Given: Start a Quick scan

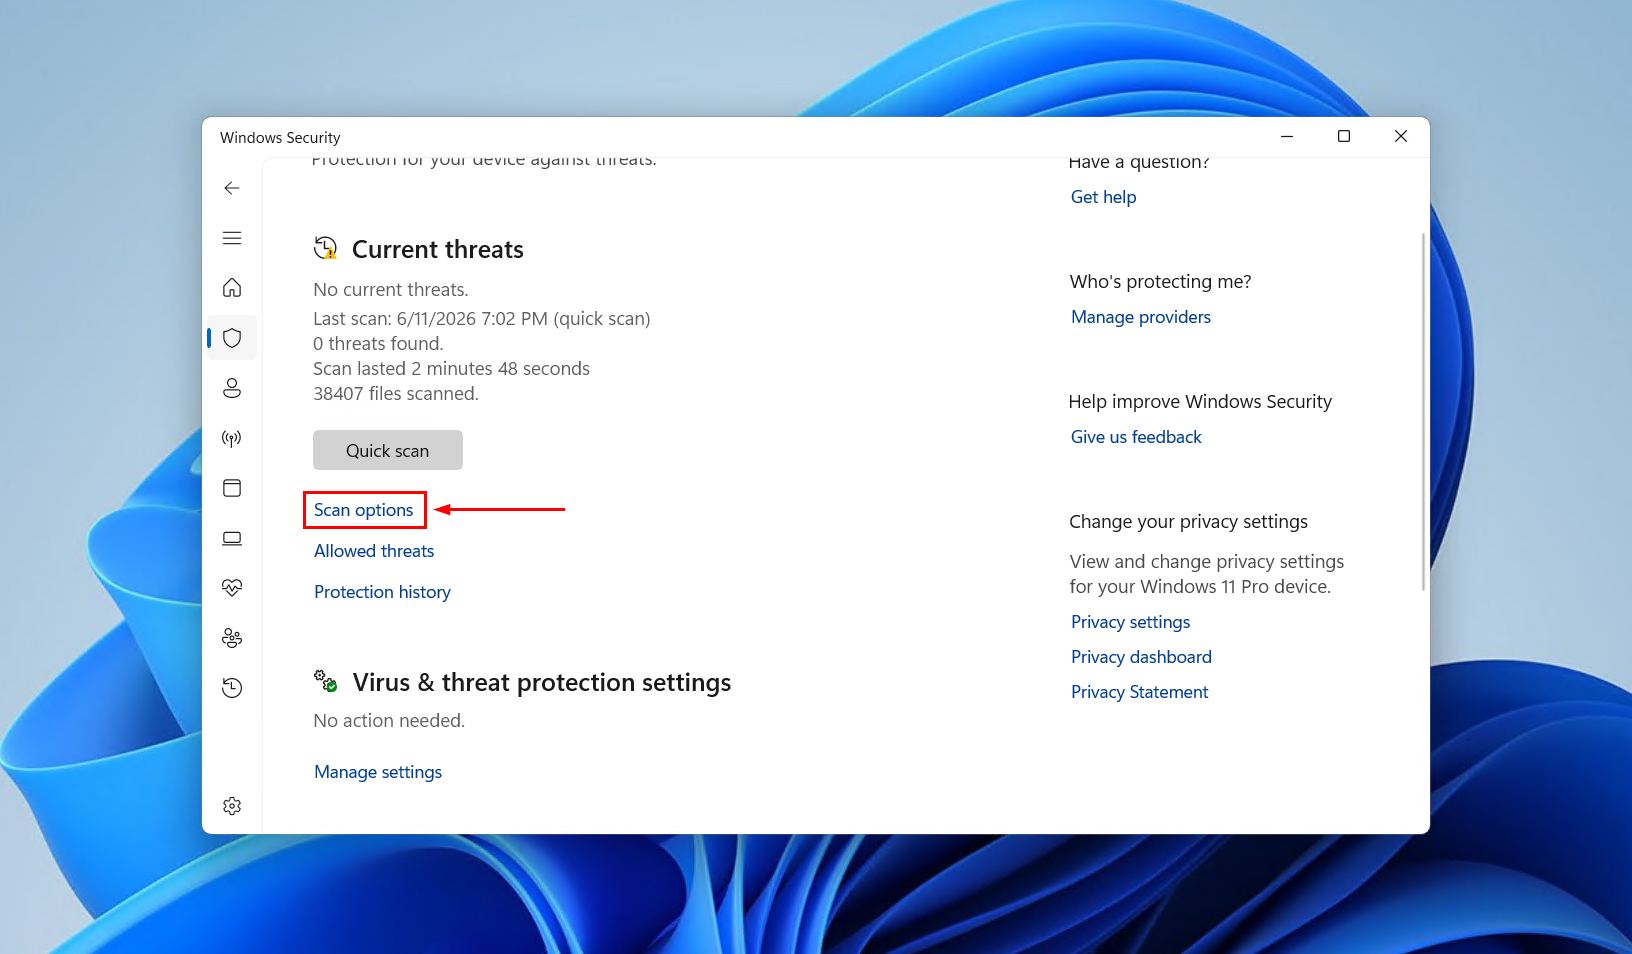Looking at the screenshot, I should point(388,450).
